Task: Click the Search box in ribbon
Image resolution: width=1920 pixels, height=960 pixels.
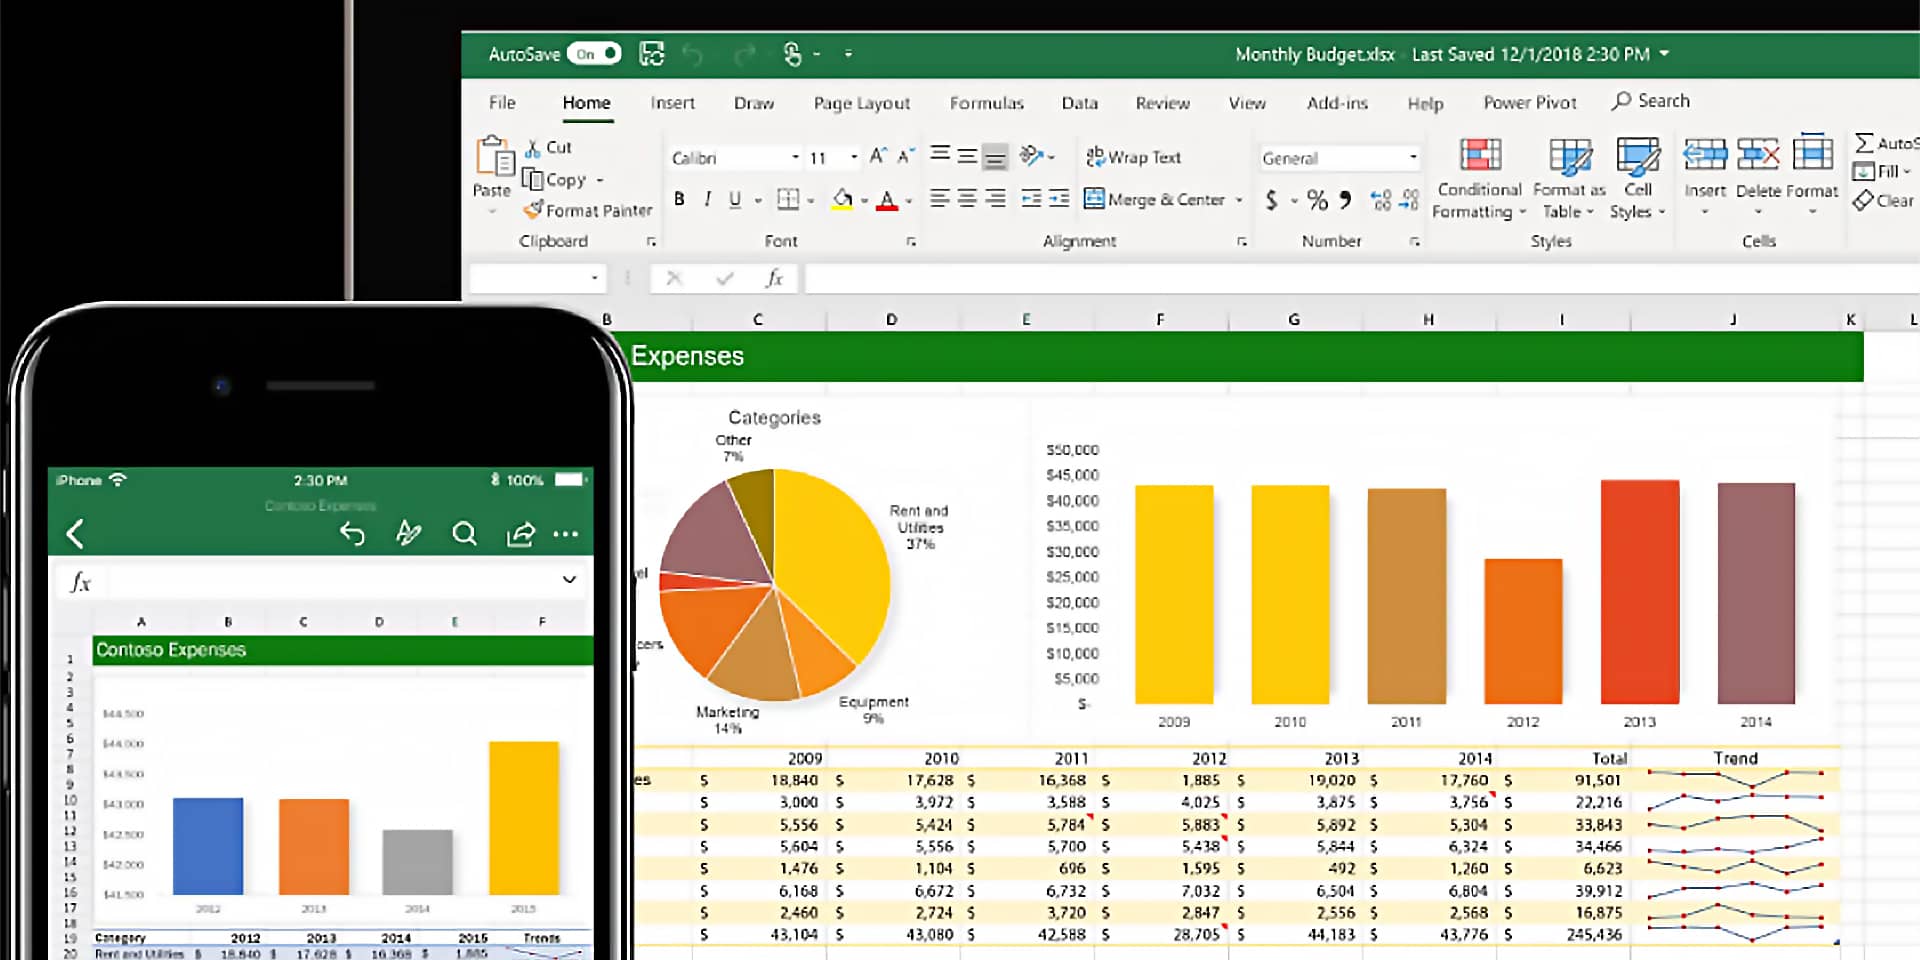Action: (x=1651, y=101)
